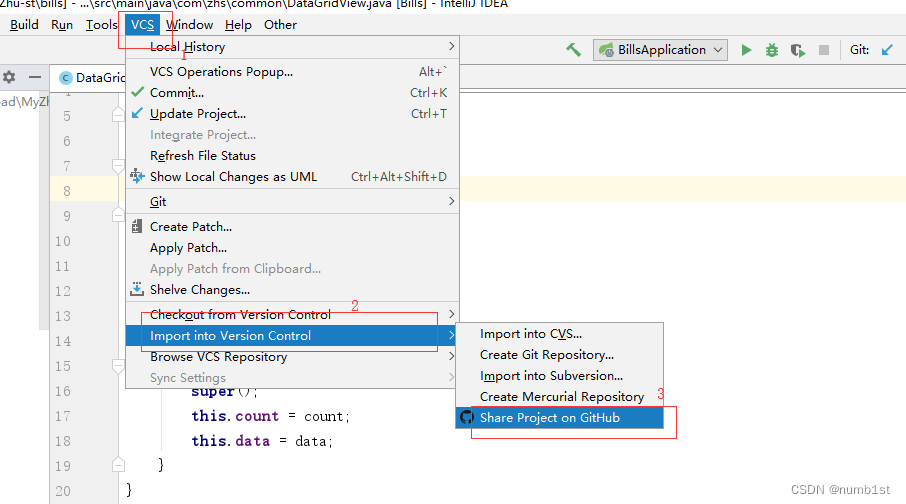Click the UML diagram icon in menu

tap(137, 176)
